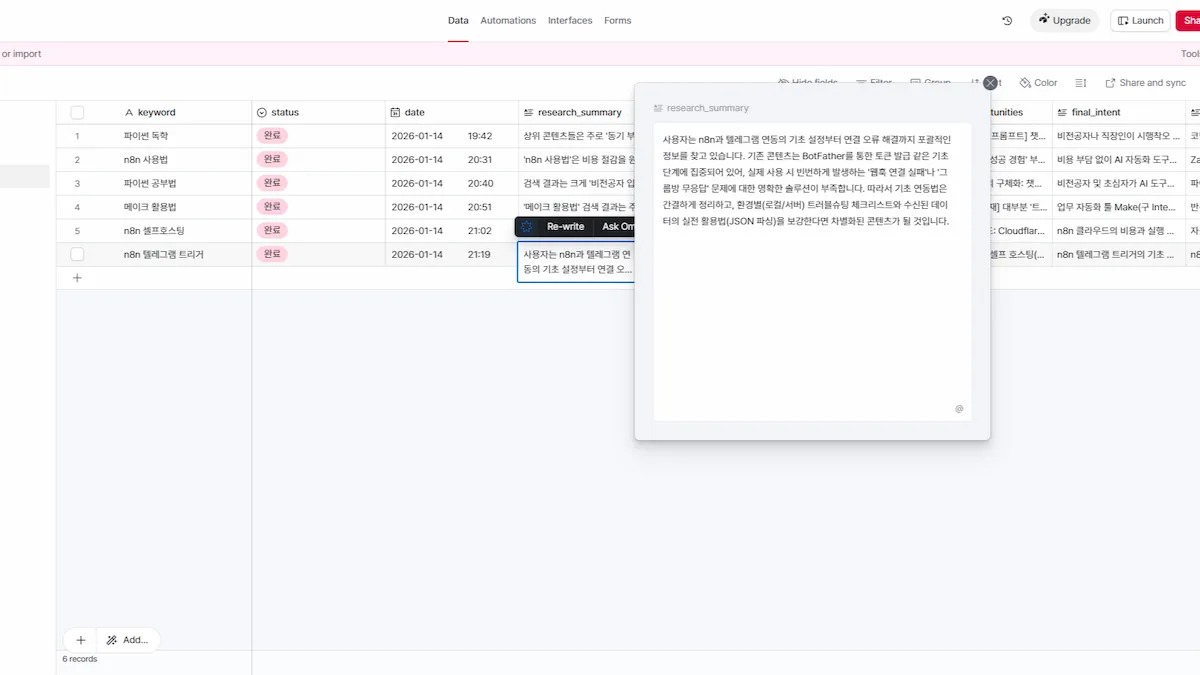Click the row height icon in toolbar
Viewport: 1200px width, 675px height.
click(x=1081, y=83)
